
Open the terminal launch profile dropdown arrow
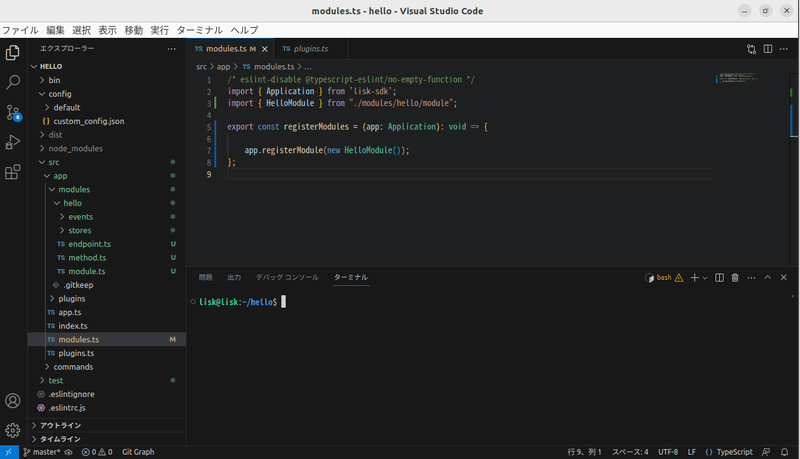click(x=705, y=278)
